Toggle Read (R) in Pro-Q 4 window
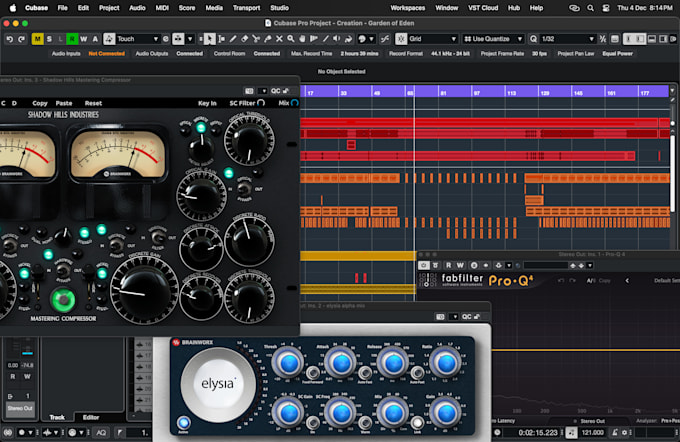This screenshot has width=680, height=442. (448, 265)
